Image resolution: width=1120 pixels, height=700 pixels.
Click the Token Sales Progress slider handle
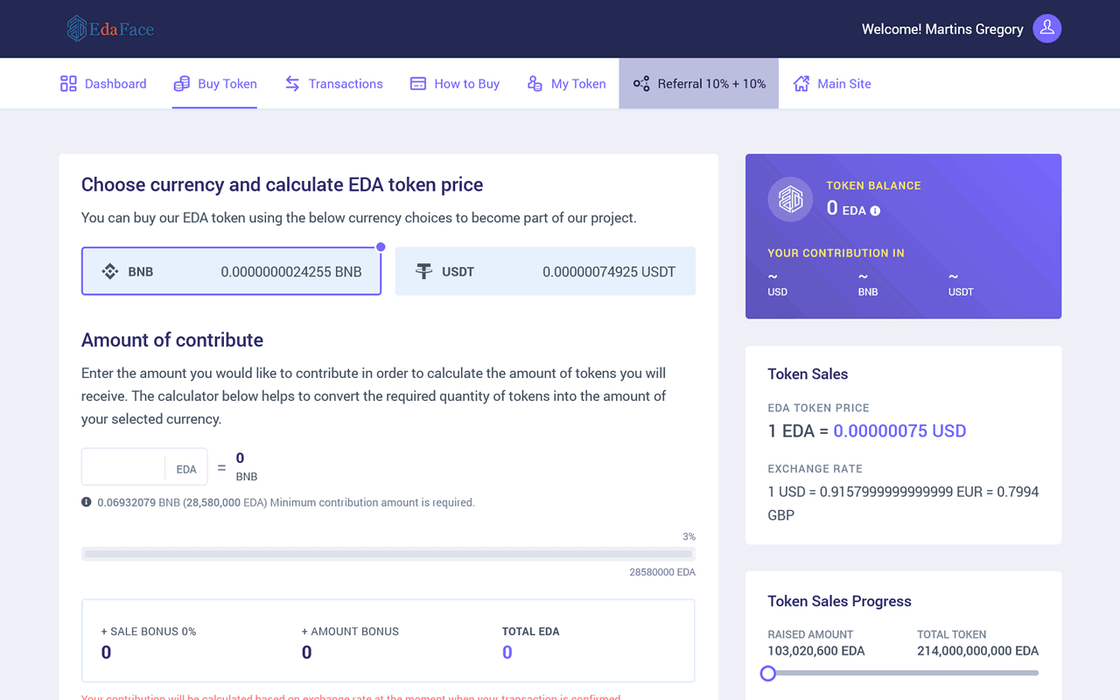point(768,673)
